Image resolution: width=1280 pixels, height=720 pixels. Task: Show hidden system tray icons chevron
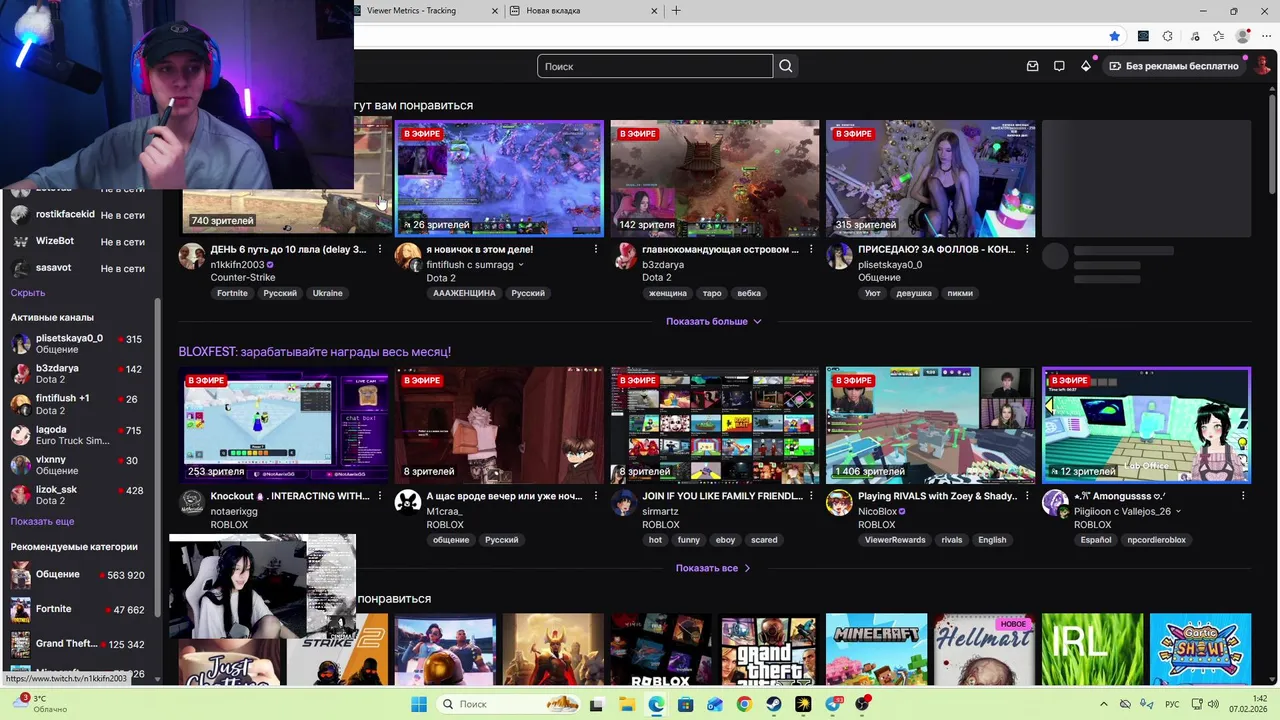click(x=1104, y=704)
